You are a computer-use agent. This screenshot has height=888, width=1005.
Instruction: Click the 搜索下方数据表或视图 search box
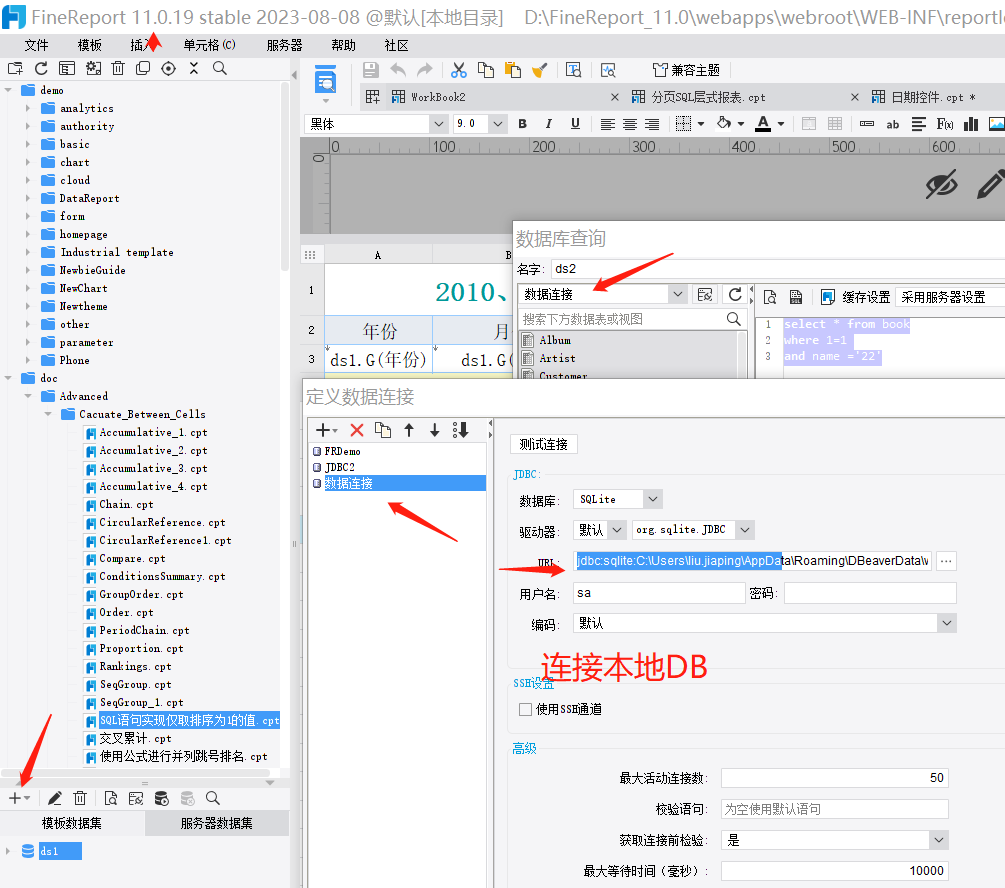pyautogui.click(x=631, y=319)
